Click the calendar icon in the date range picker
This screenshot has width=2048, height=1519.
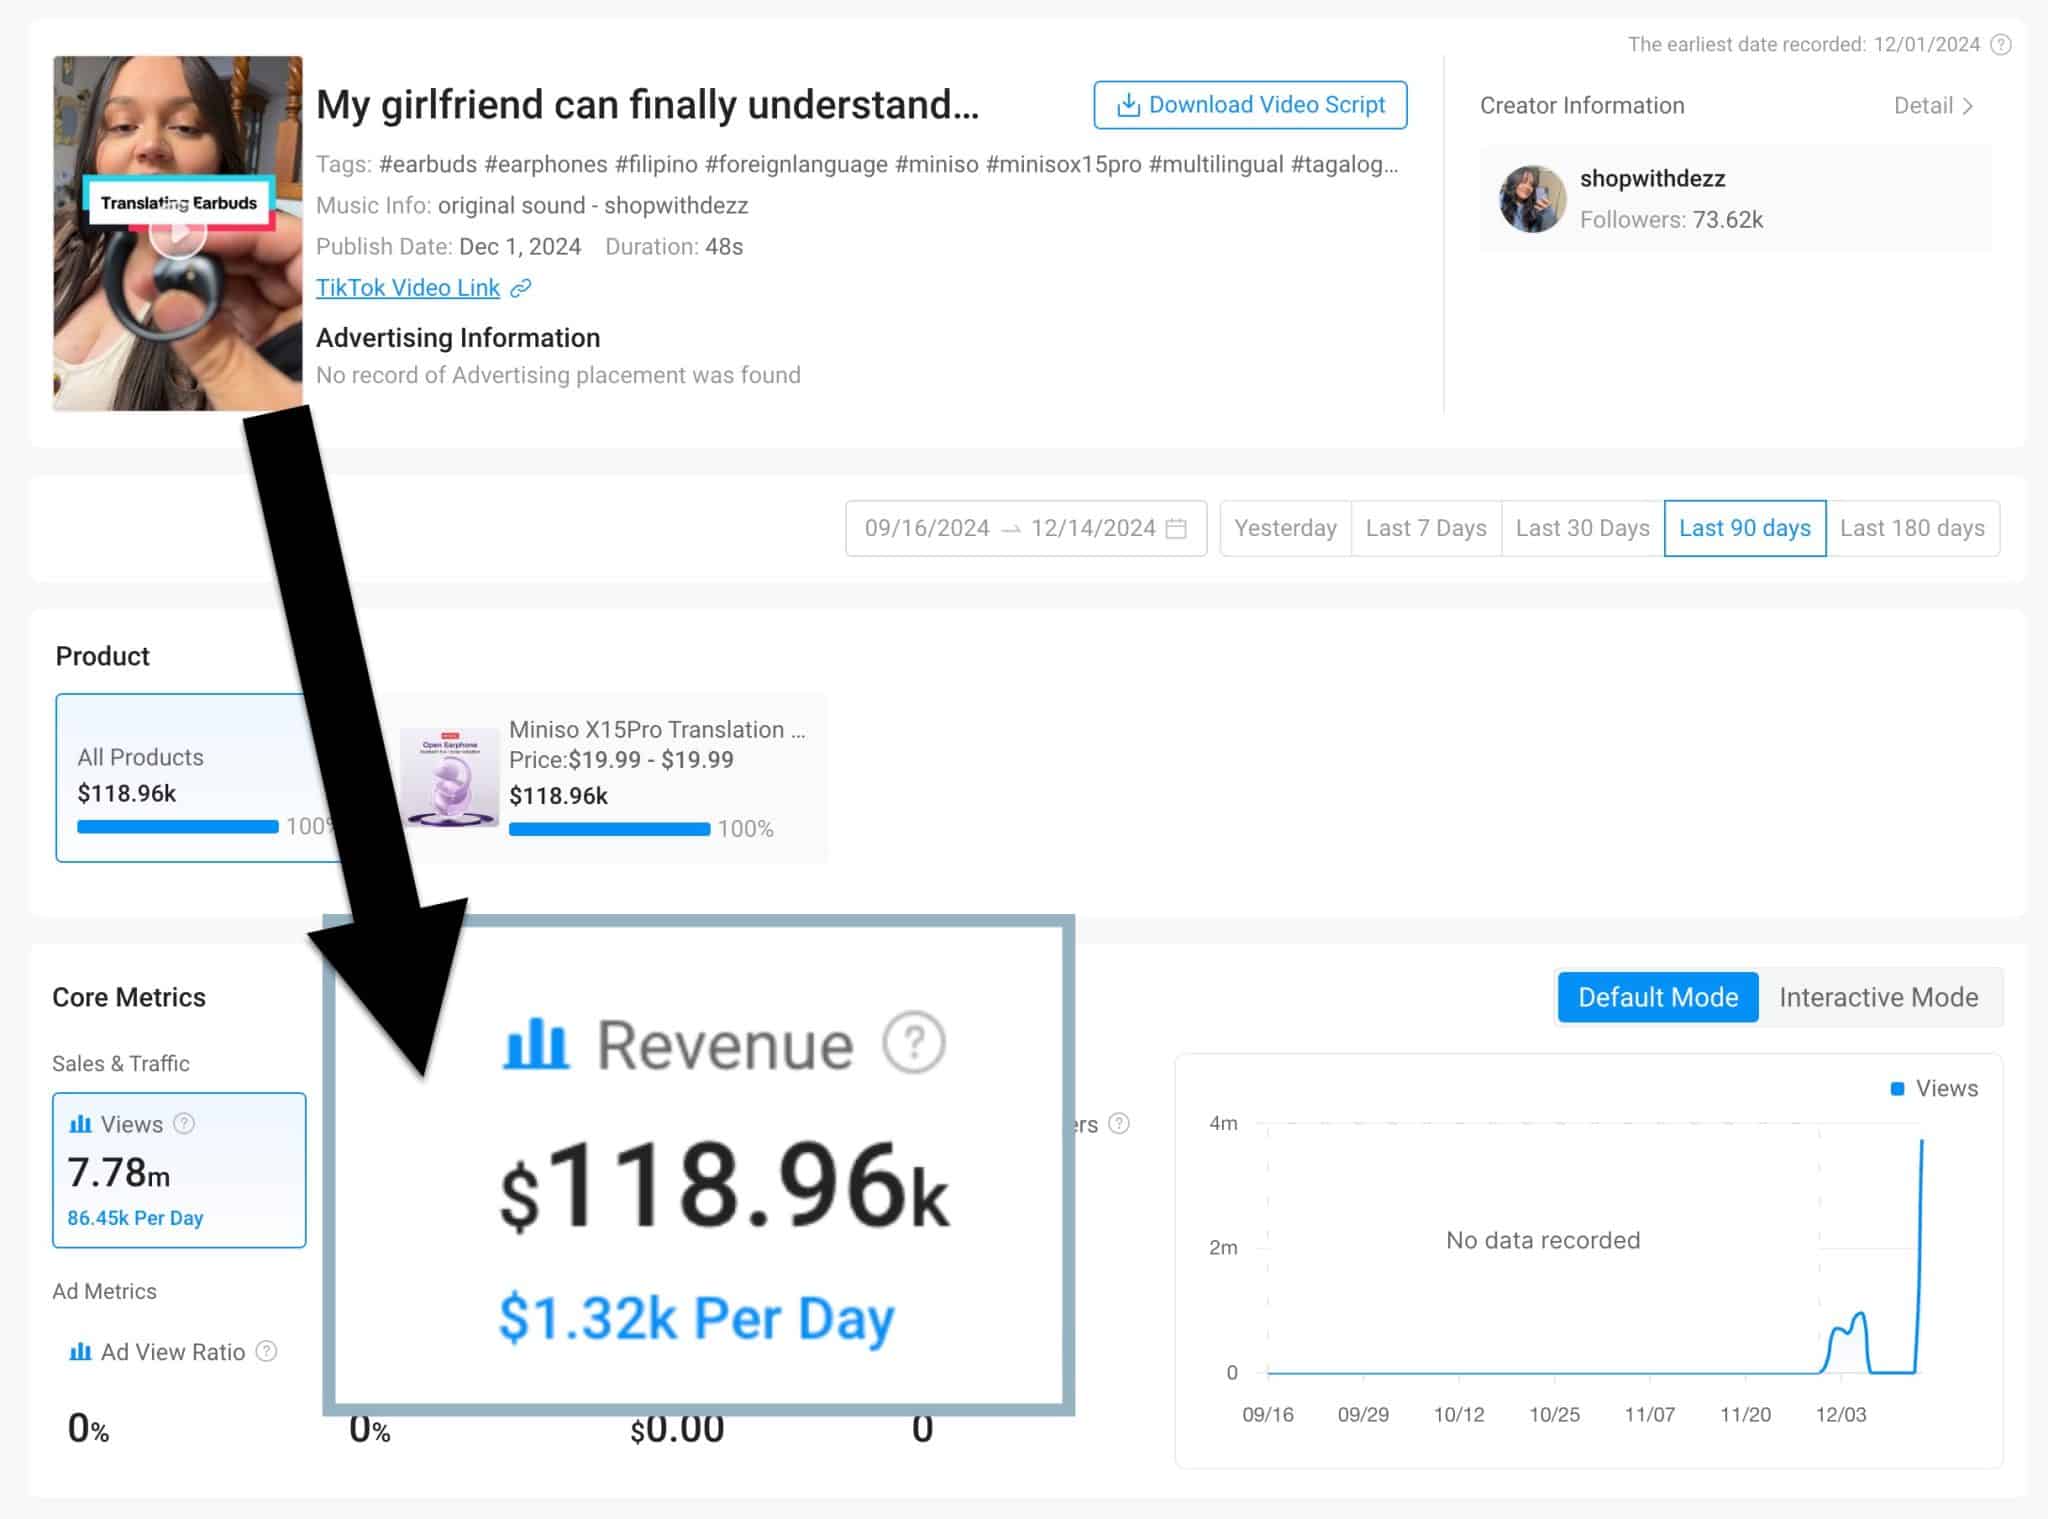pyautogui.click(x=1177, y=528)
